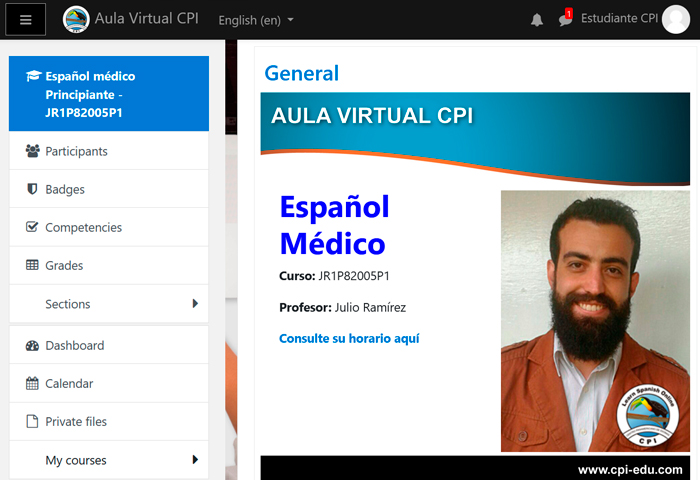Click the Private files document icon
Screen dimensions: 700x480
pyautogui.click(x=32, y=421)
